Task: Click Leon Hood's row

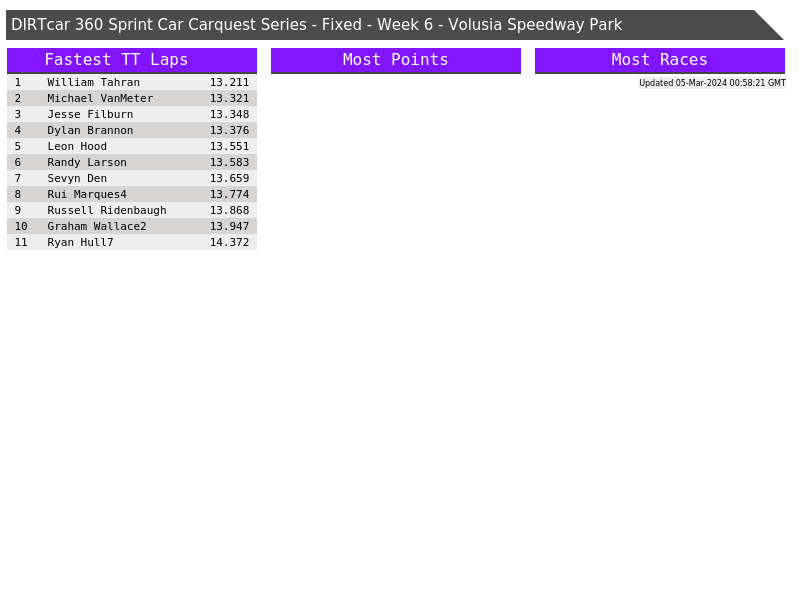Action: coord(77,146)
